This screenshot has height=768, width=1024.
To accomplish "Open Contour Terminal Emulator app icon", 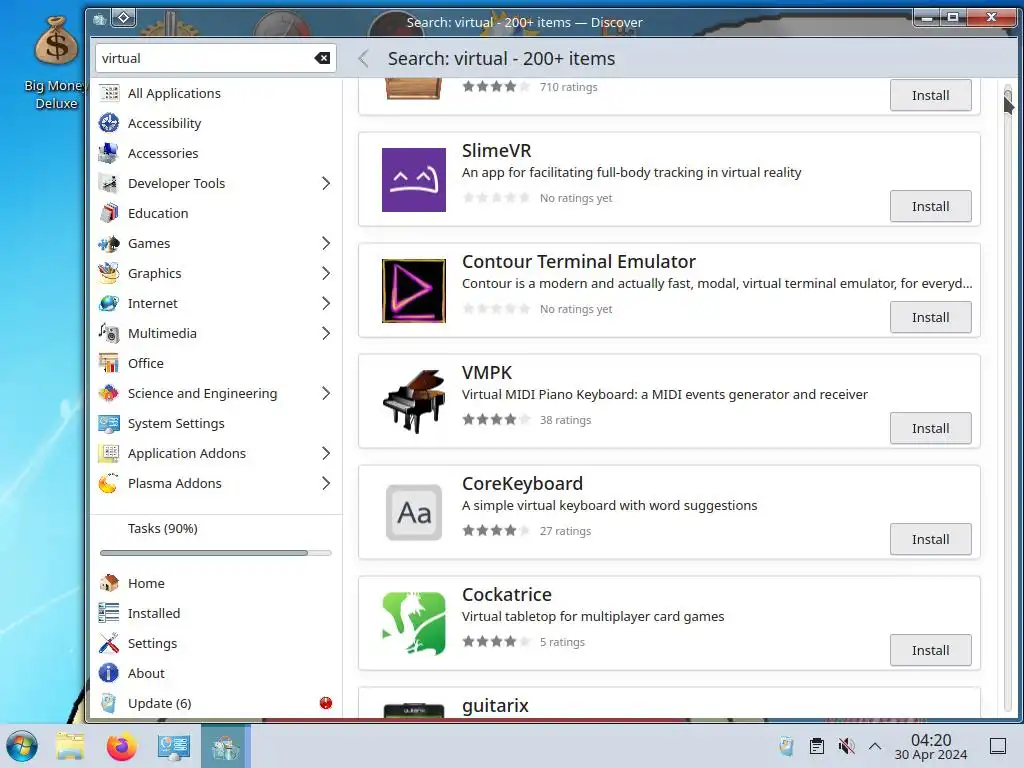I will [413, 291].
